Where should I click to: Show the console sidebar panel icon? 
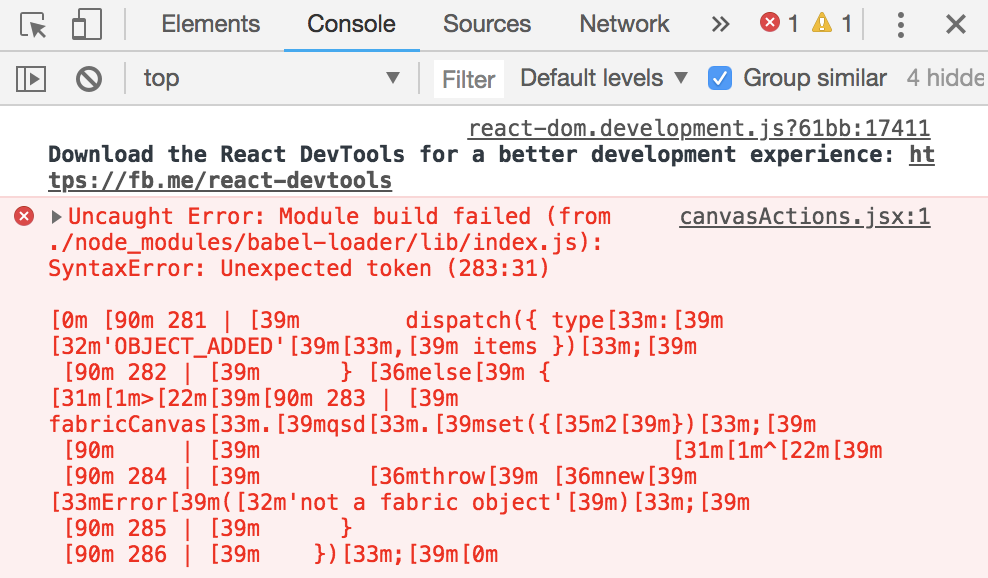pyautogui.click(x=31, y=79)
